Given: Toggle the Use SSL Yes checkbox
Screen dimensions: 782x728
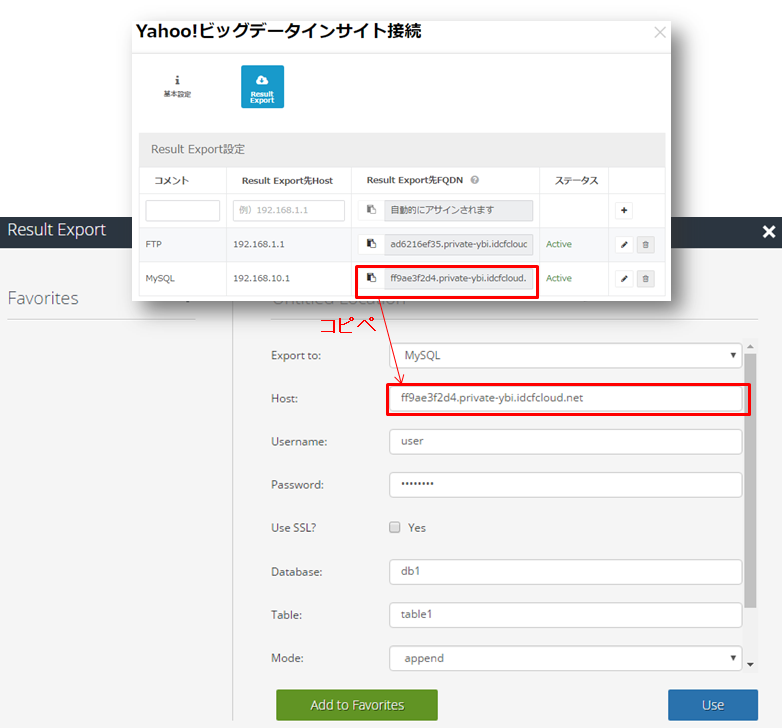Looking at the screenshot, I should [394, 527].
